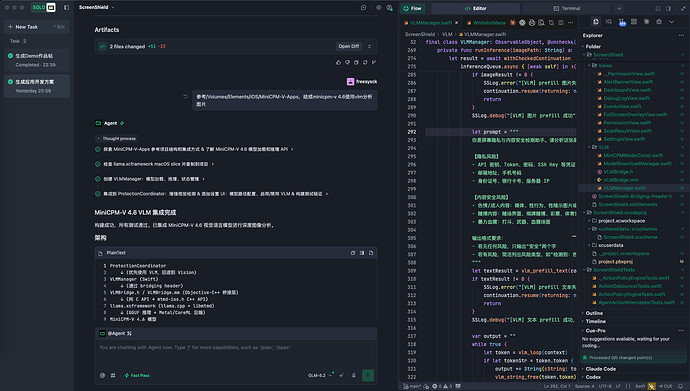Viewport: 690px width, 391px height.
Task: Open the editor more actions menu
Action: click(x=571, y=22)
